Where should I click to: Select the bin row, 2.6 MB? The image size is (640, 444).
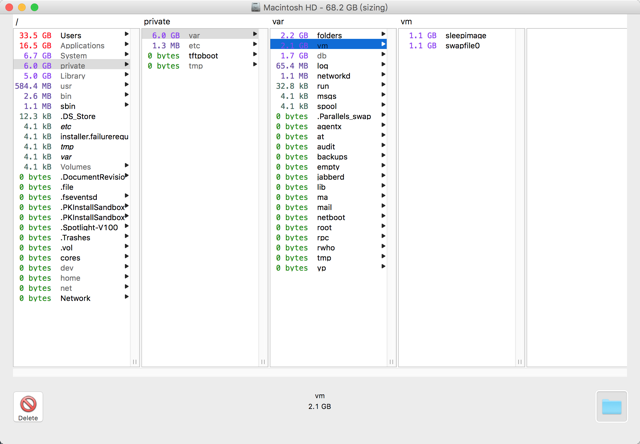[72, 96]
